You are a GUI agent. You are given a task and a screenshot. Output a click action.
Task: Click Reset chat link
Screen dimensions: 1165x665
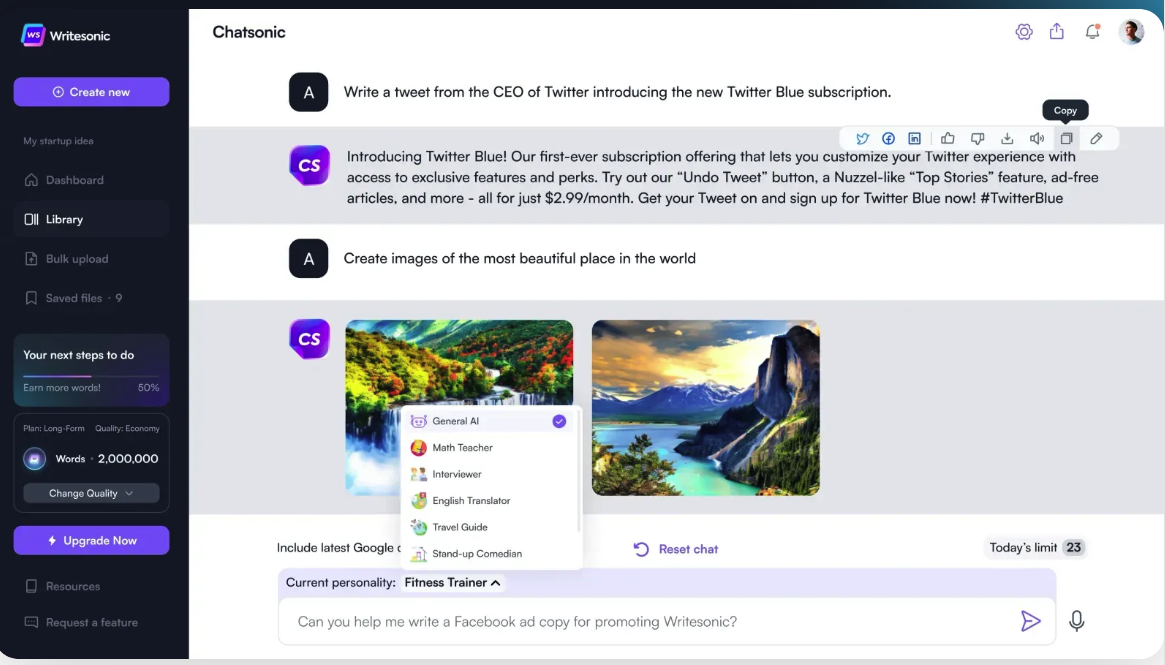(675, 549)
